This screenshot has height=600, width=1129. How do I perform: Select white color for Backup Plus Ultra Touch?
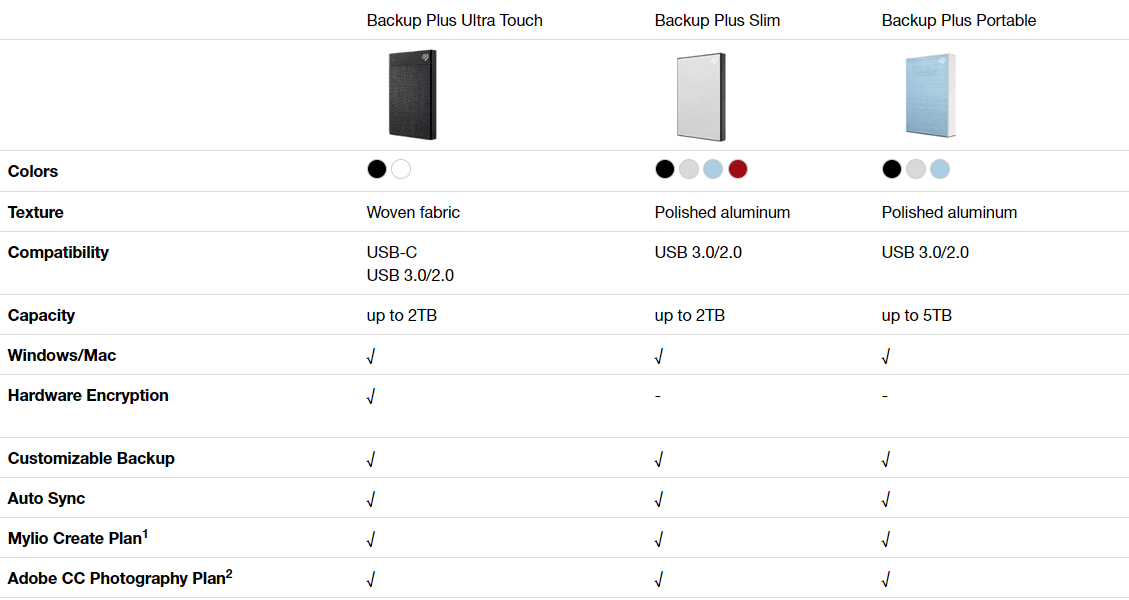(401, 169)
